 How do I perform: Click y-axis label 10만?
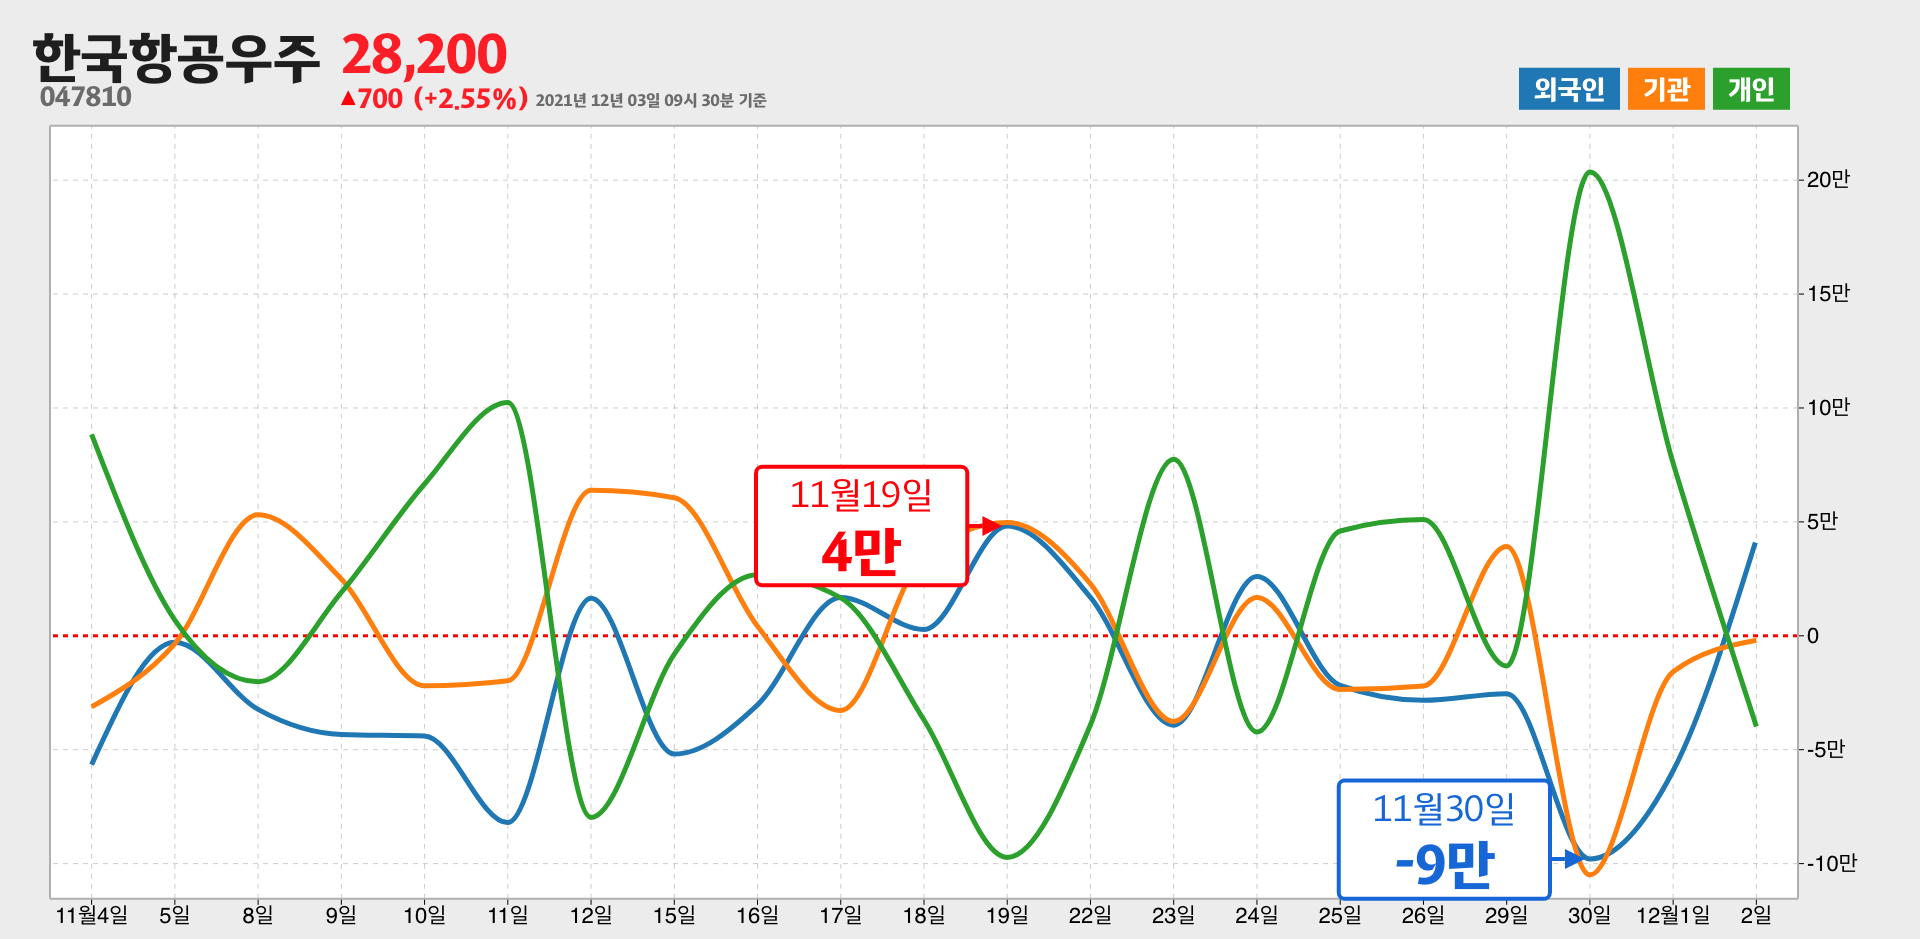click(x=1828, y=408)
